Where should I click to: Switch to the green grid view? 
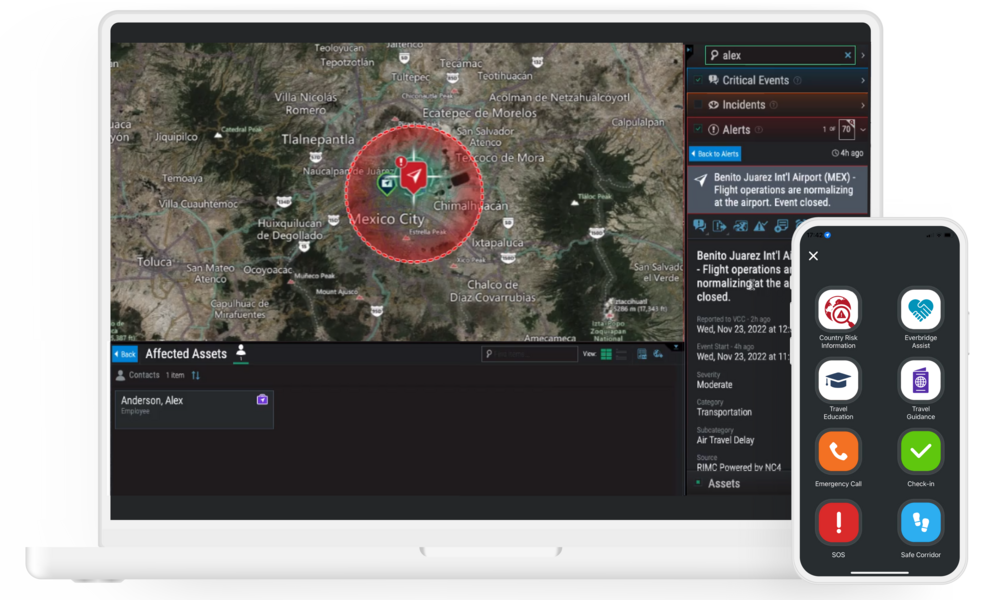(x=606, y=354)
